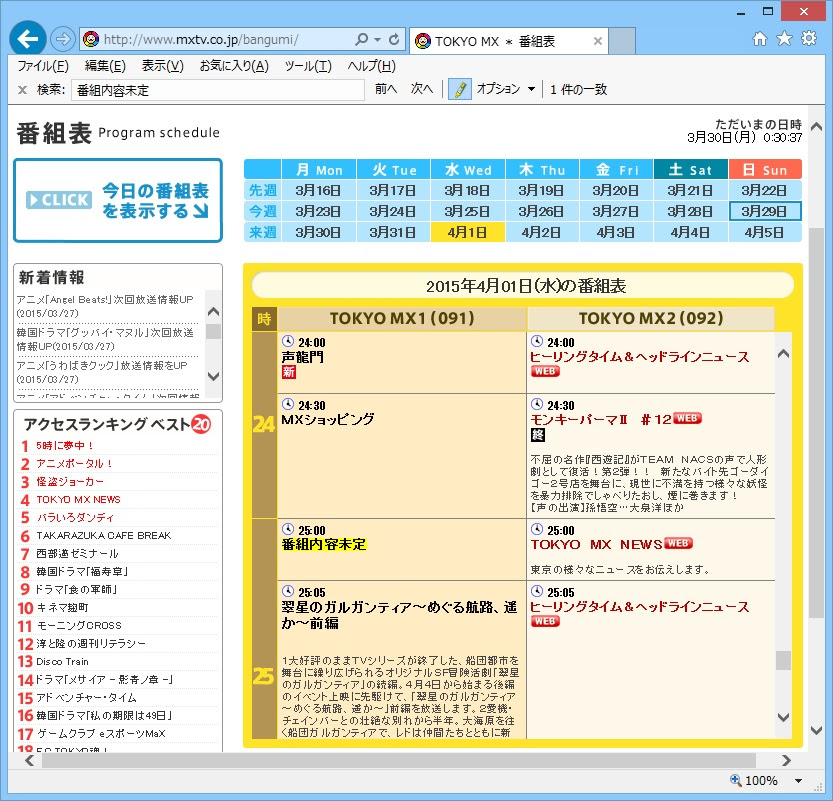Viewport: 833px width, 801px height.
Task: Click up arrow of 新着情報 scrollbar
Action: click(x=214, y=311)
